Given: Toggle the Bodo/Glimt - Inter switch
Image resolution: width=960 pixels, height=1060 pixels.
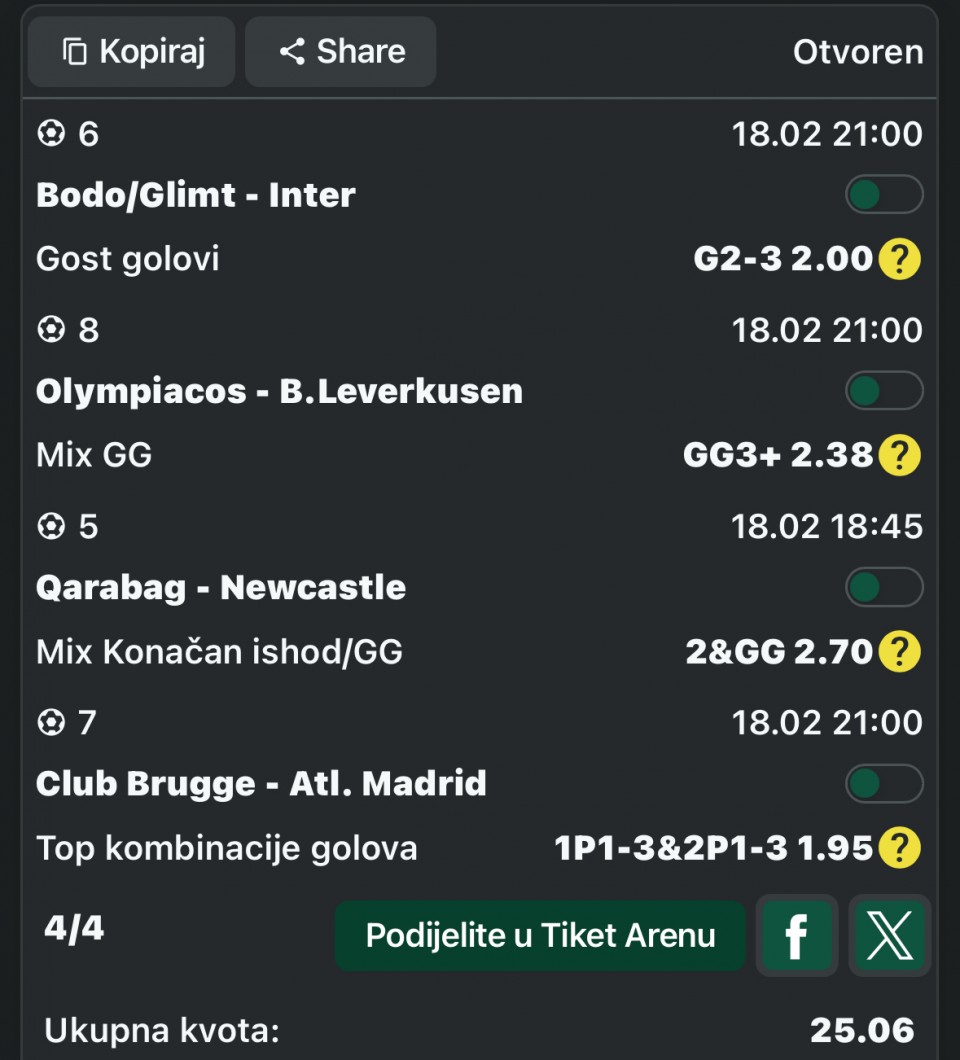Looking at the screenshot, I should click(x=883, y=195).
